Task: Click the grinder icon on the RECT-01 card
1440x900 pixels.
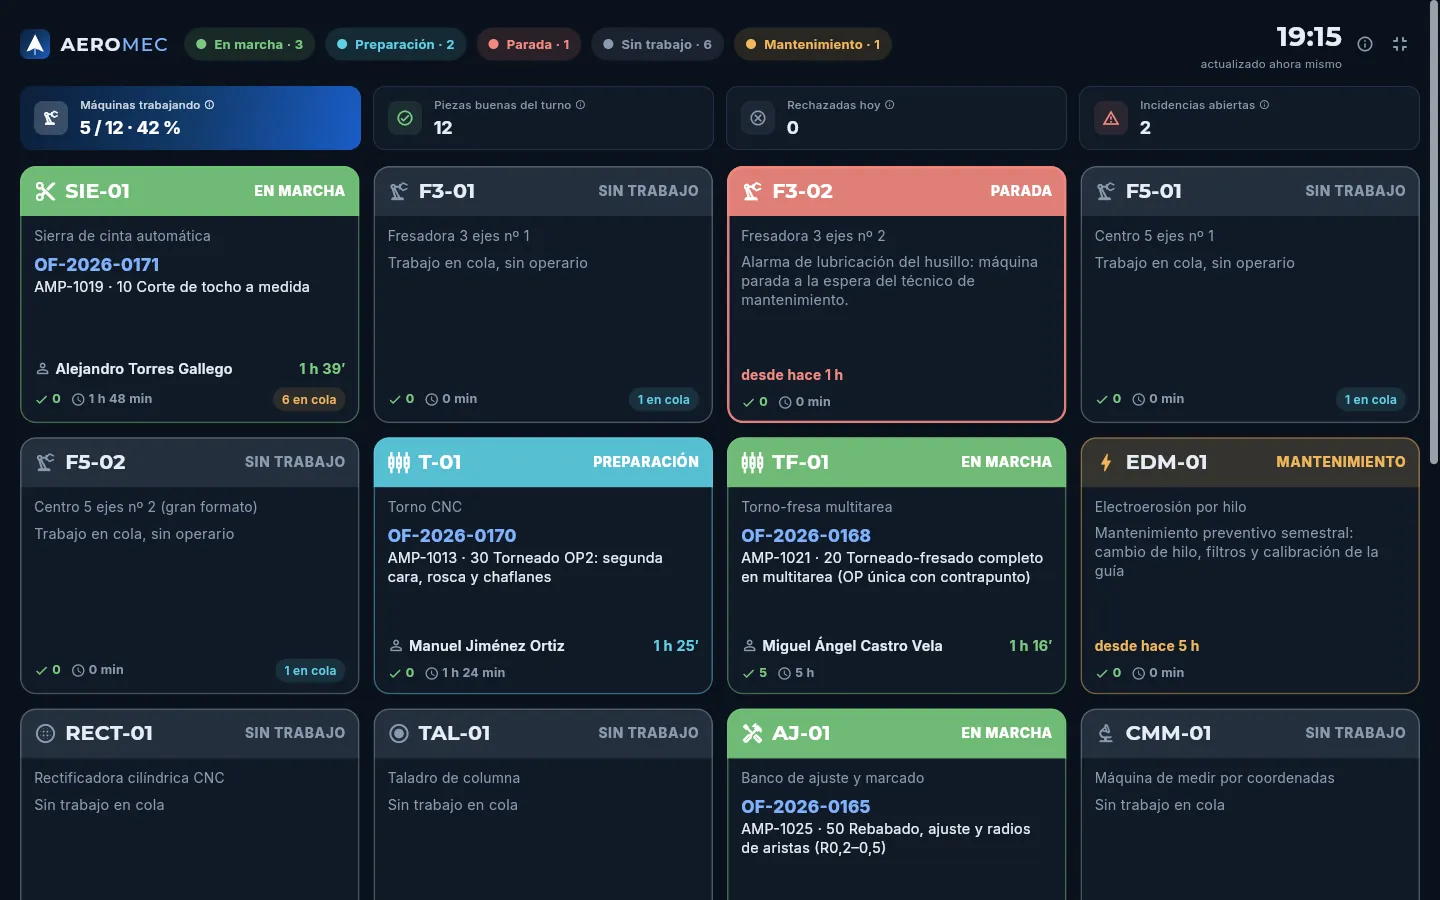Action: coord(45,733)
